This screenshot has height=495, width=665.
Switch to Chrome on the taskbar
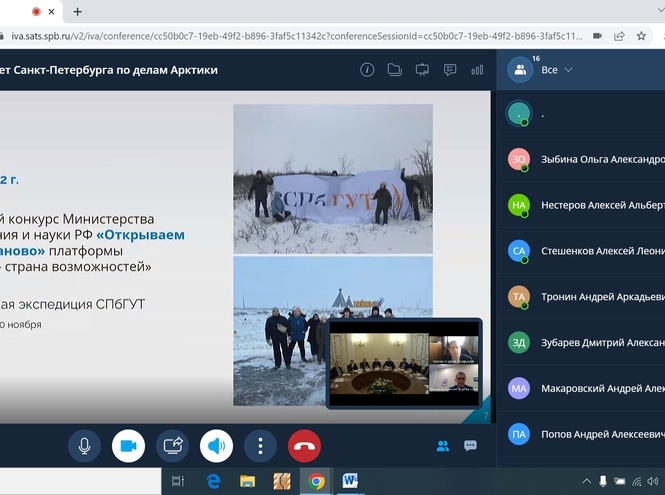coord(316,481)
